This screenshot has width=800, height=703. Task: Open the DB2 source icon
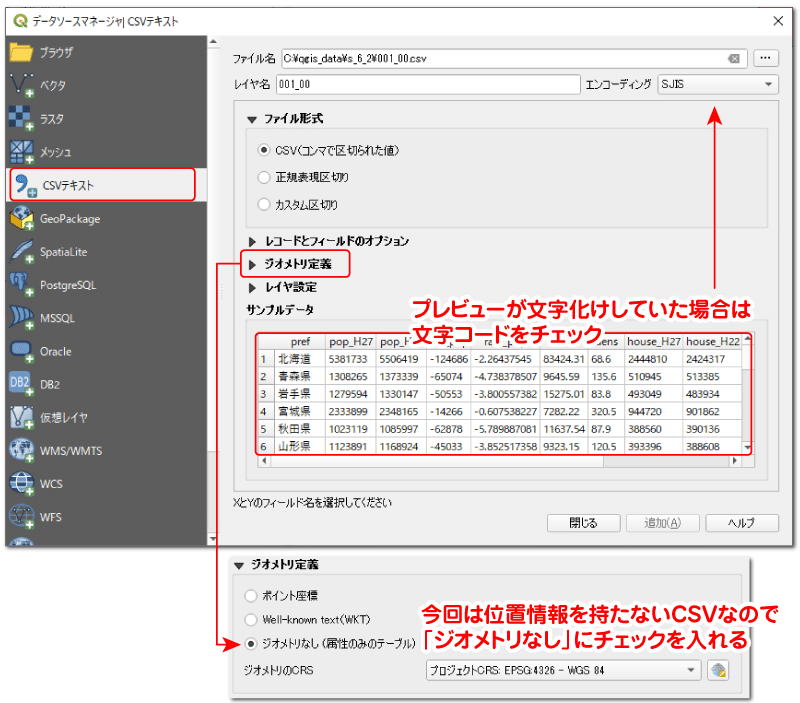21,384
